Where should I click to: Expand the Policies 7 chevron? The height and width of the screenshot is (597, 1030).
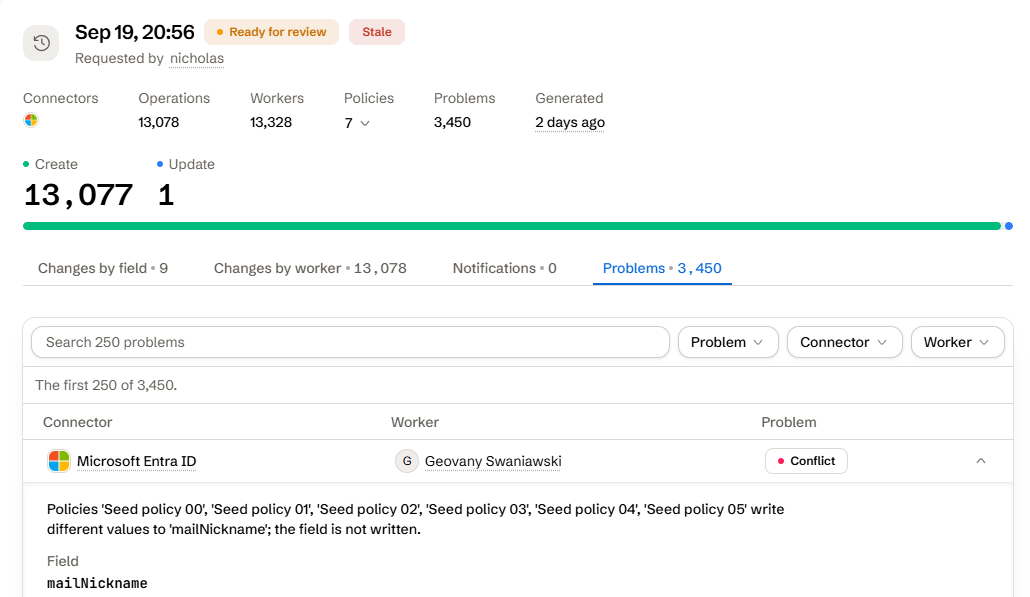(x=365, y=123)
